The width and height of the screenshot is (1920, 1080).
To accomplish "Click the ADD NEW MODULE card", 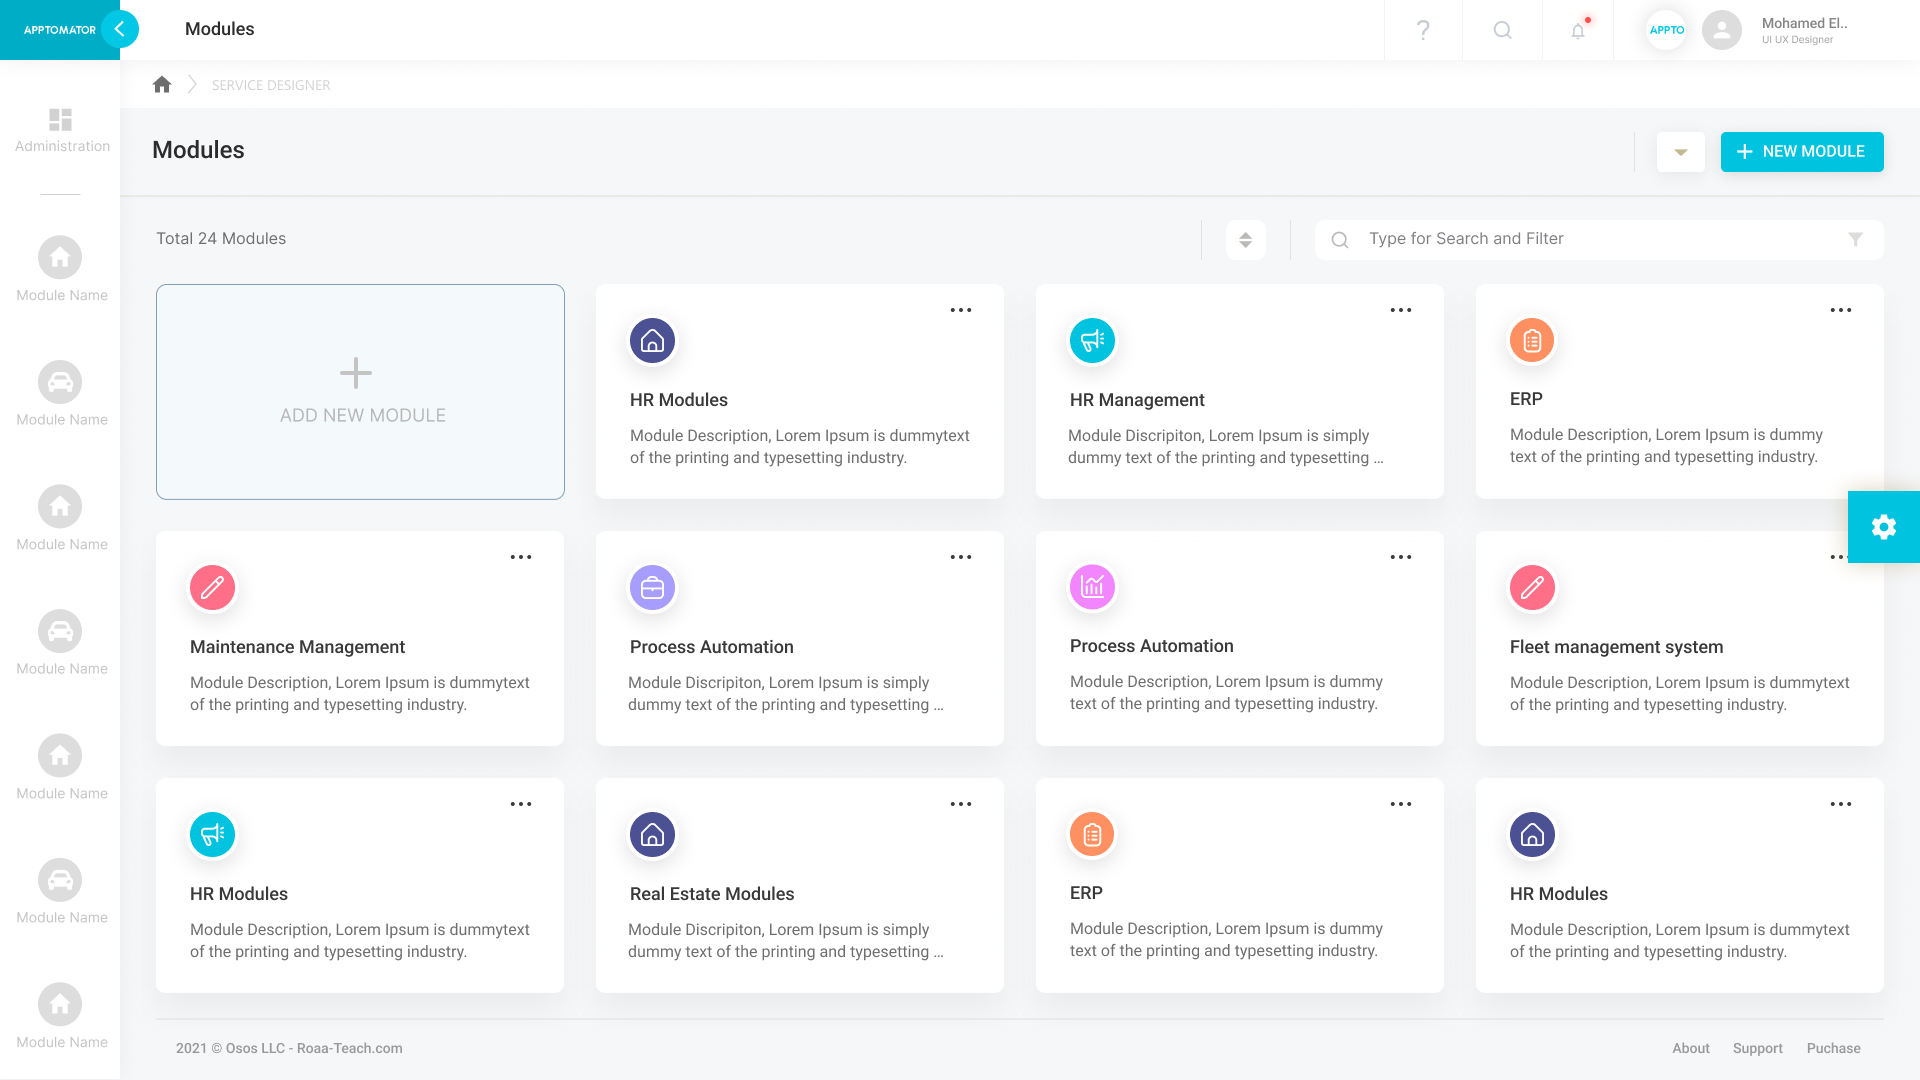I will (x=360, y=392).
